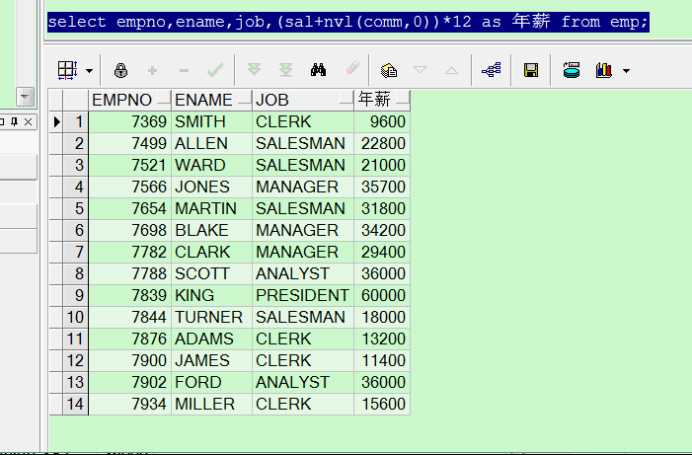Open the grid layout selector icon

tap(67, 70)
